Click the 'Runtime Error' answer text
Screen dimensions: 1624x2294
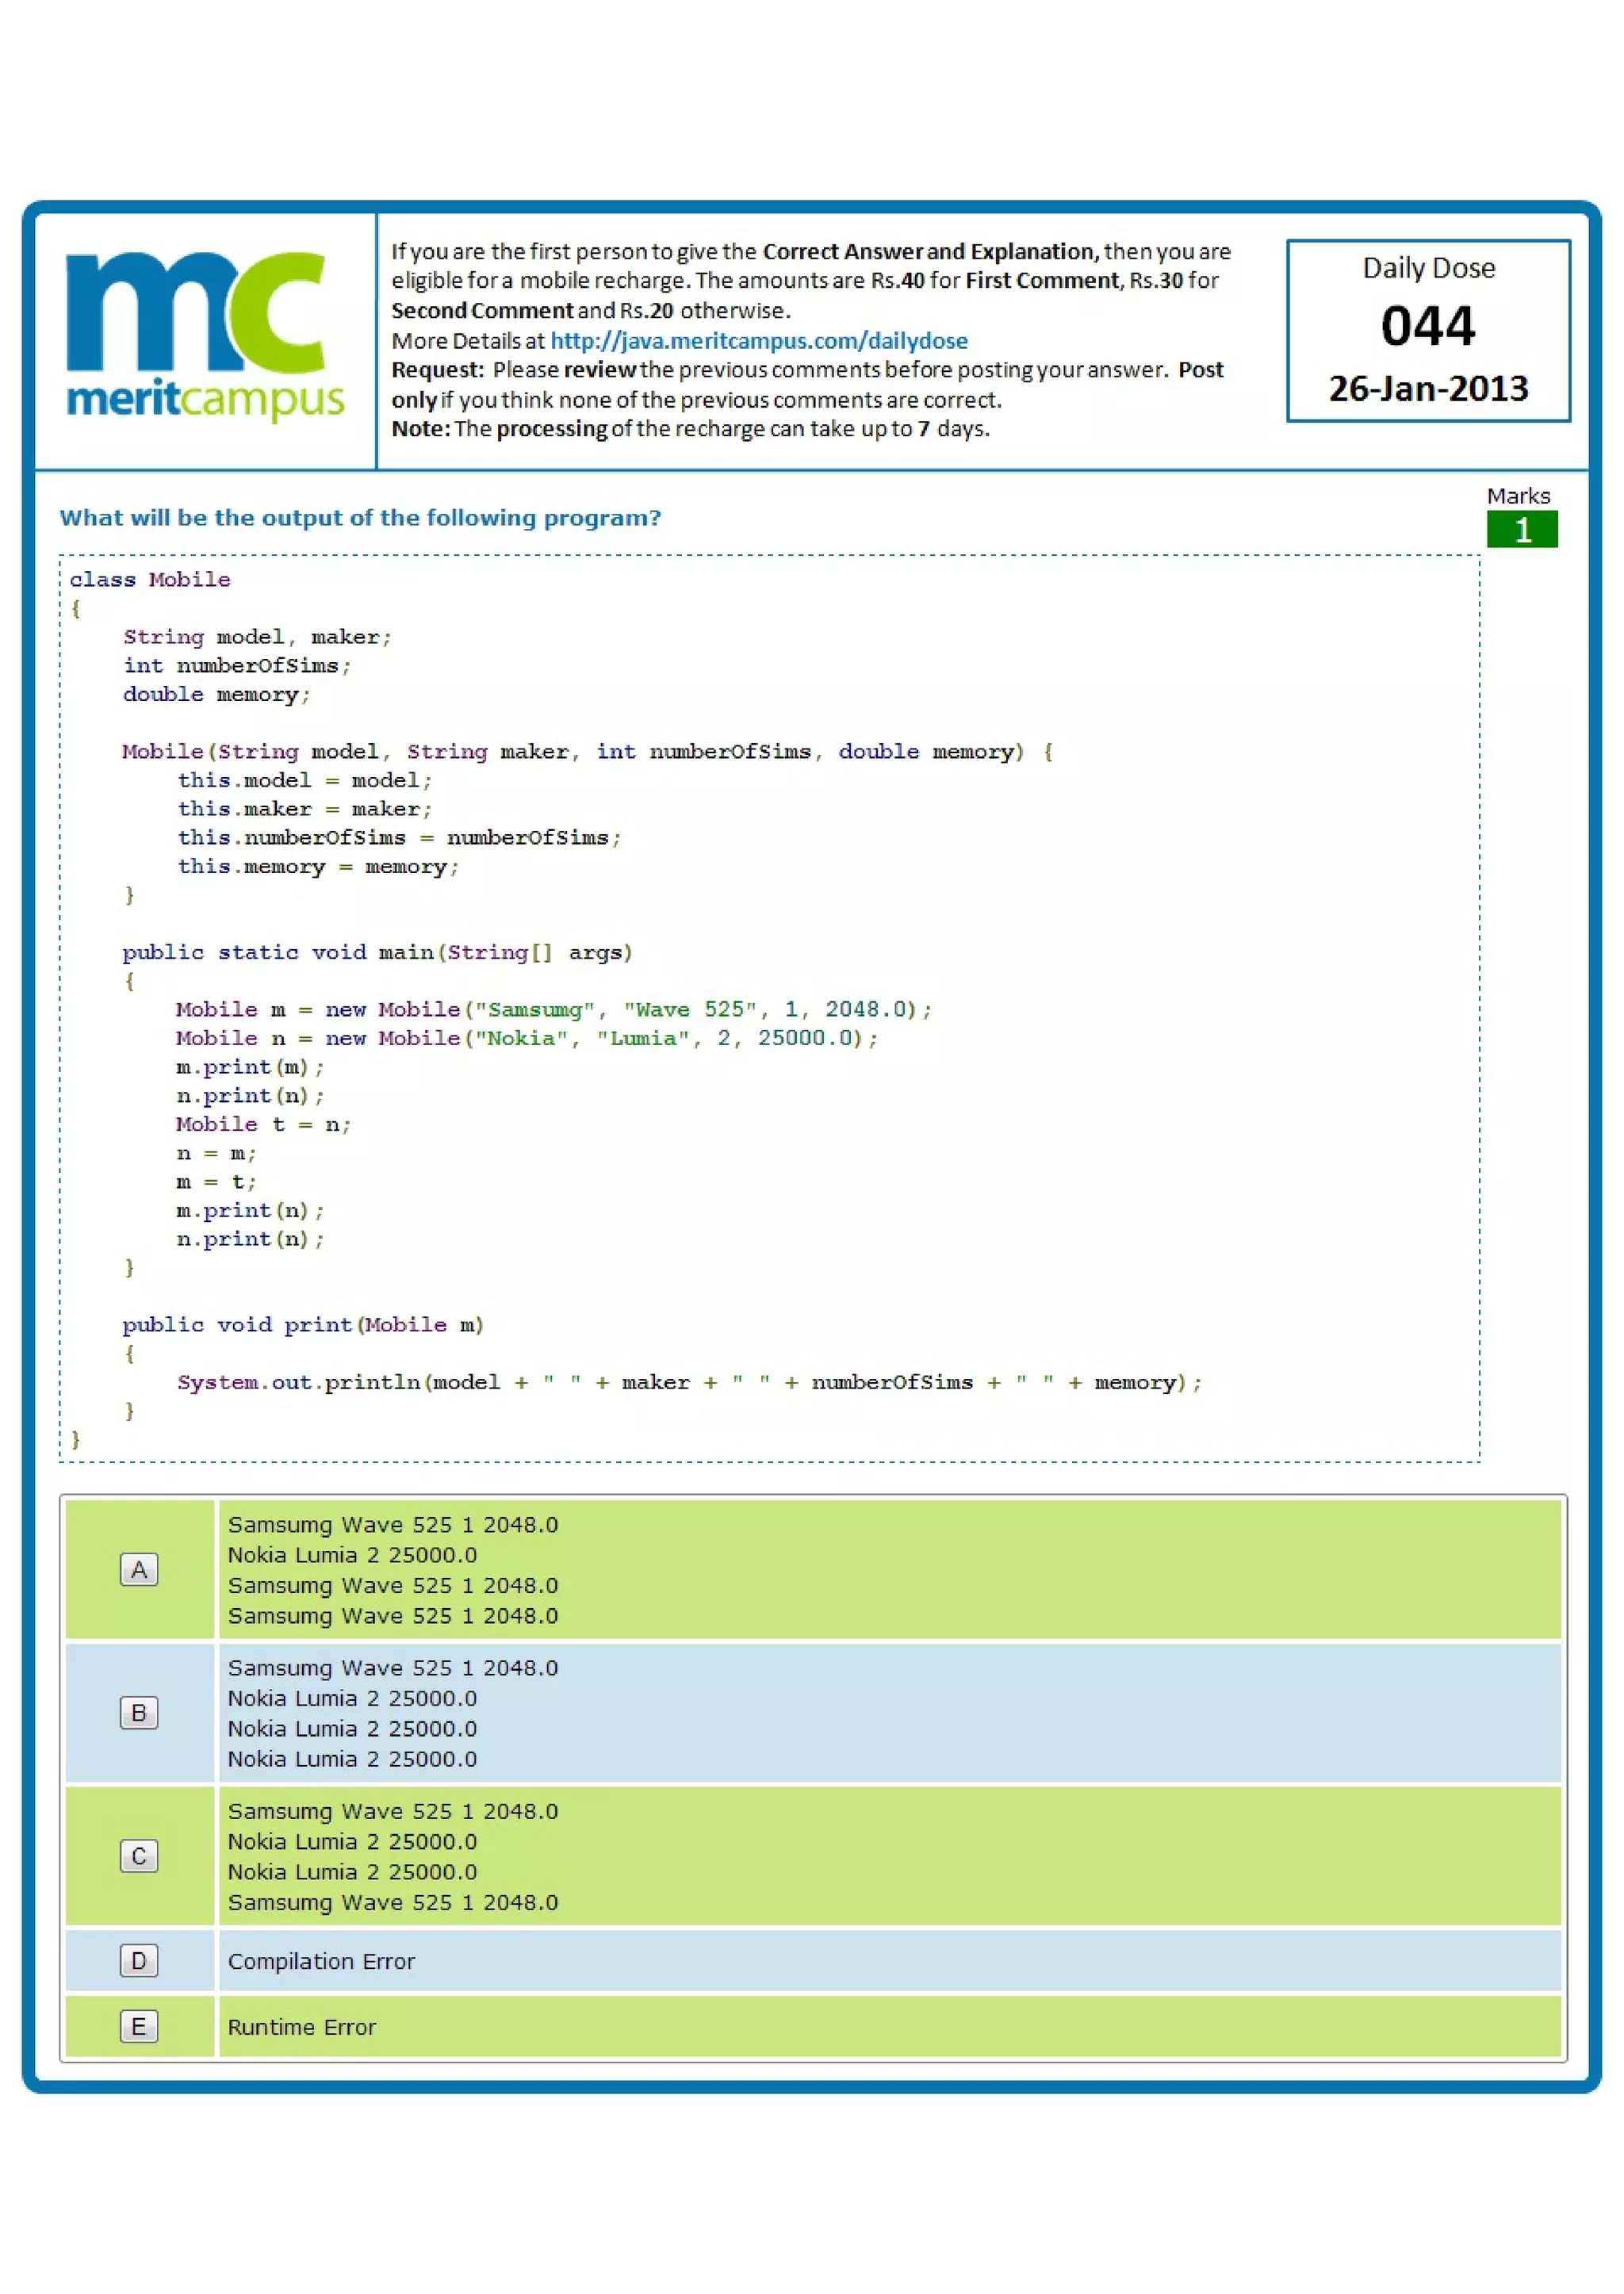[x=302, y=2027]
